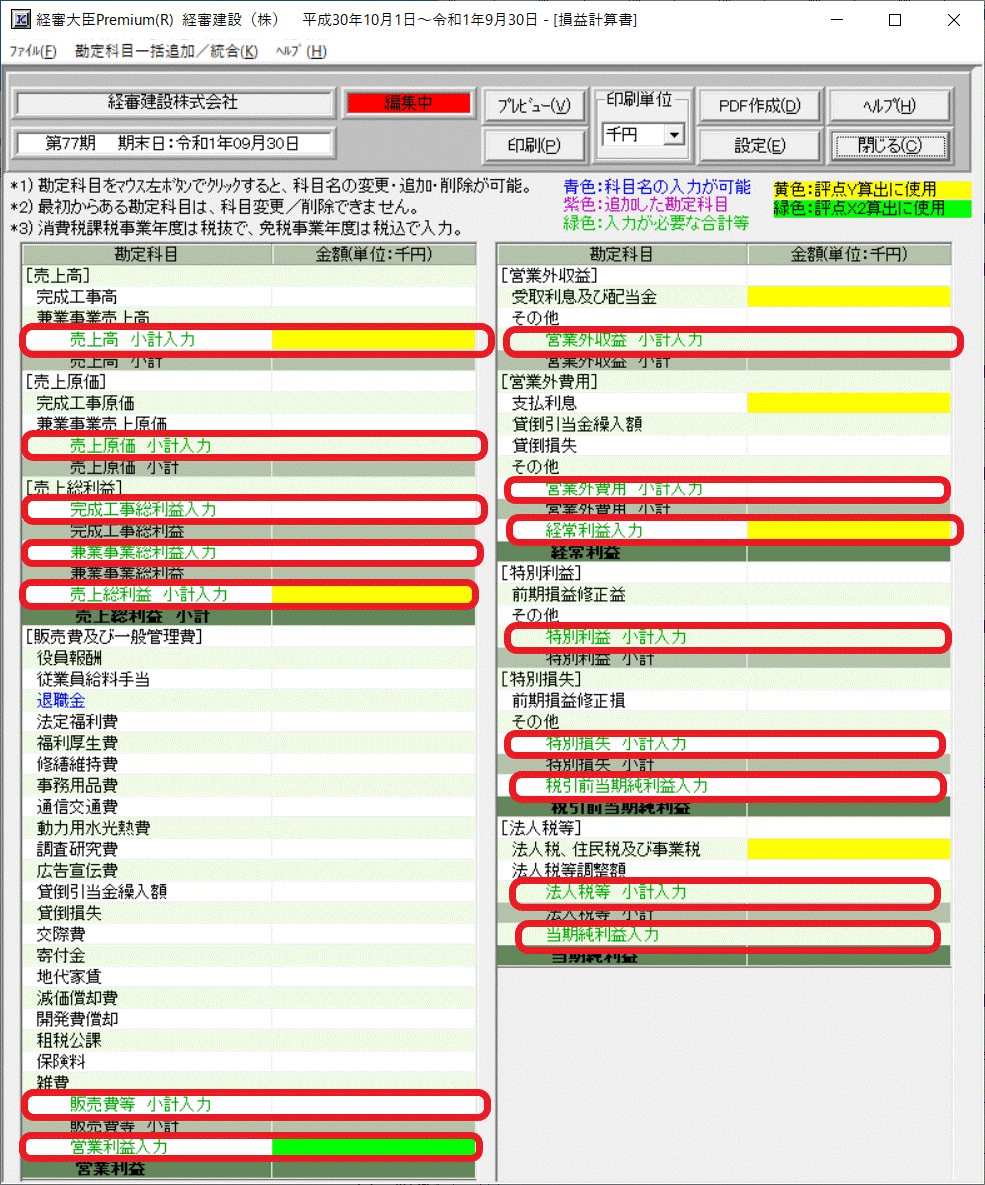
Task: Click the 完成工事高 account row
Action: click(249, 297)
